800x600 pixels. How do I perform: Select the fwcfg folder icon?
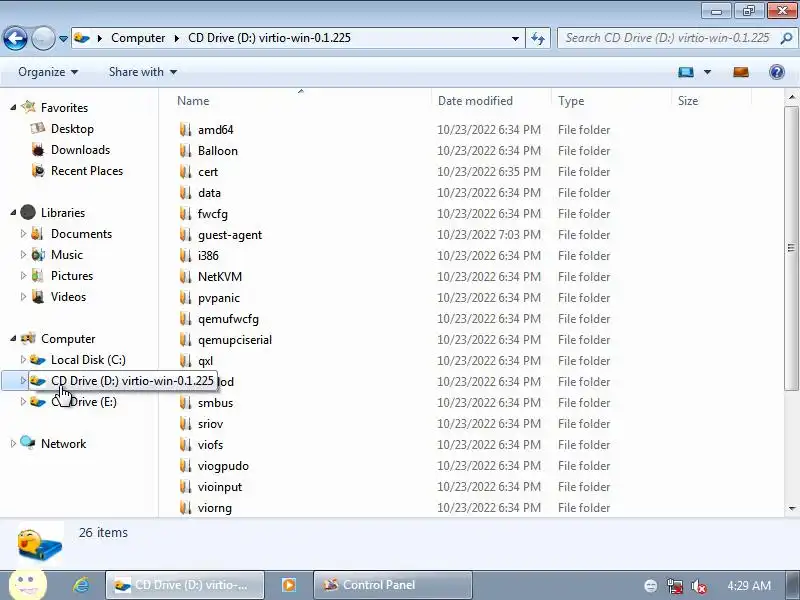pyautogui.click(x=186, y=213)
